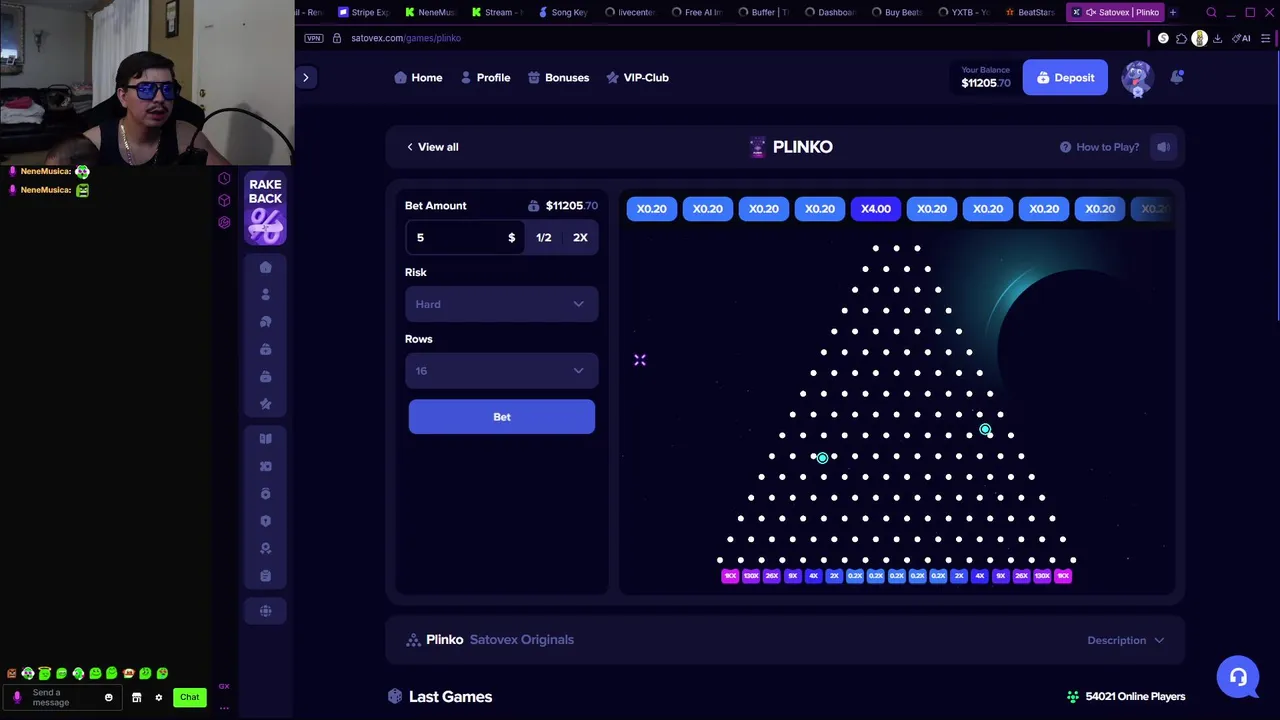Viewport: 1280px width, 720px height.
Task: Switch to the Stripe browser tab
Action: (x=364, y=12)
